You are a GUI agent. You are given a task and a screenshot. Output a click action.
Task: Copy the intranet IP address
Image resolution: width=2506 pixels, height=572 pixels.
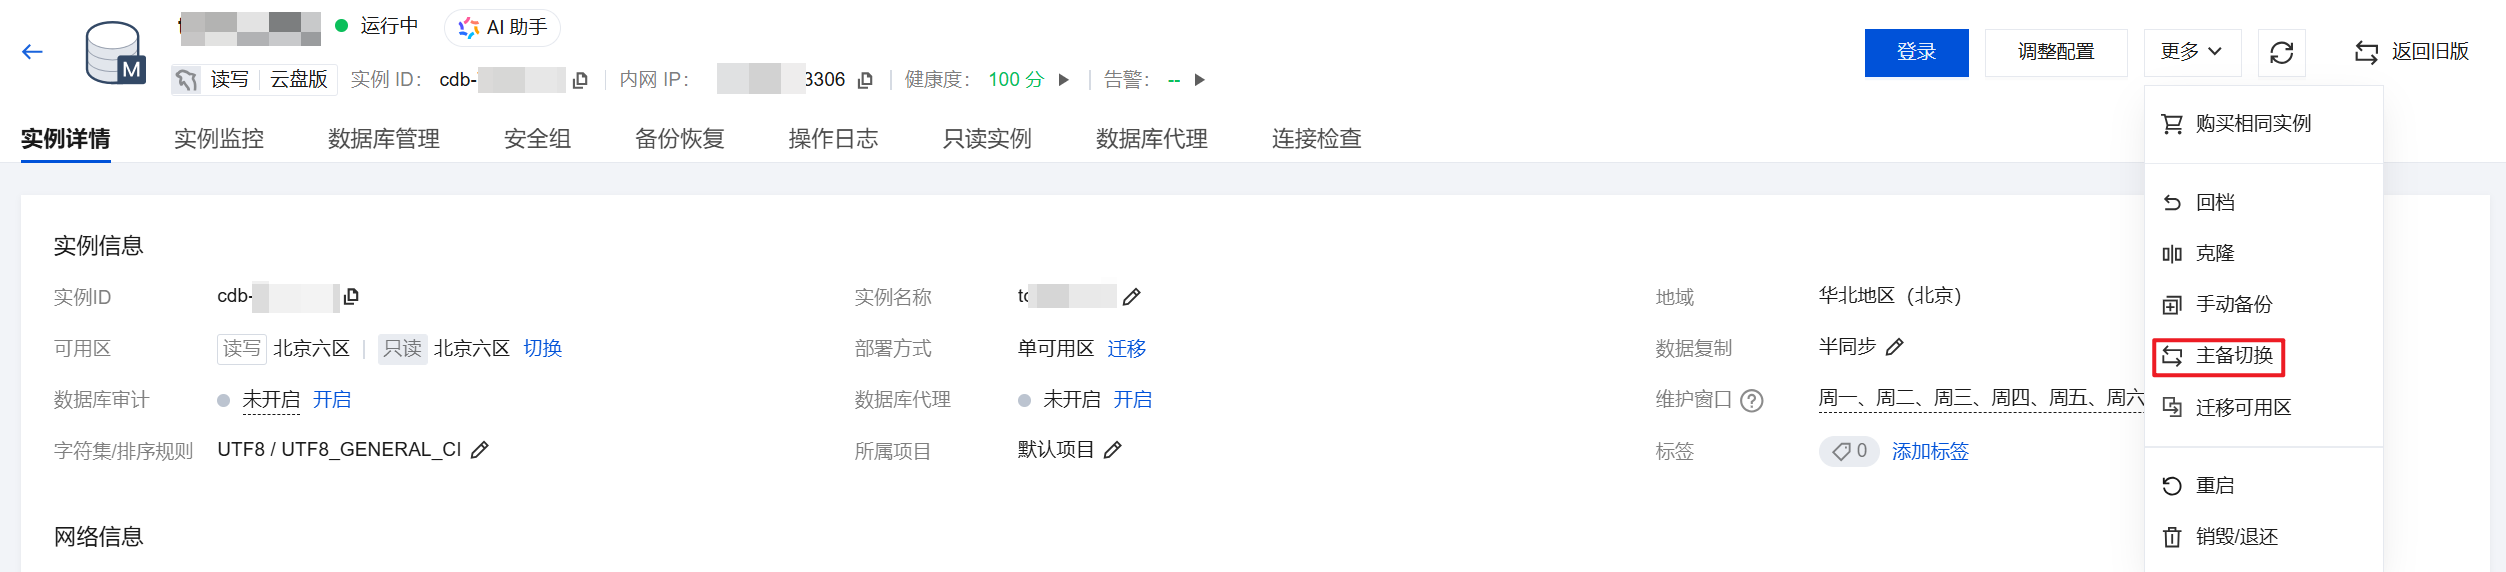(x=866, y=80)
